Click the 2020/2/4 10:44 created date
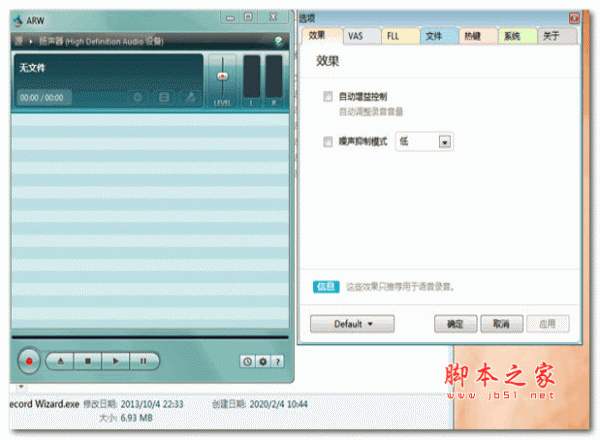This screenshot has width=600, height=440. [x=278, y=404]
